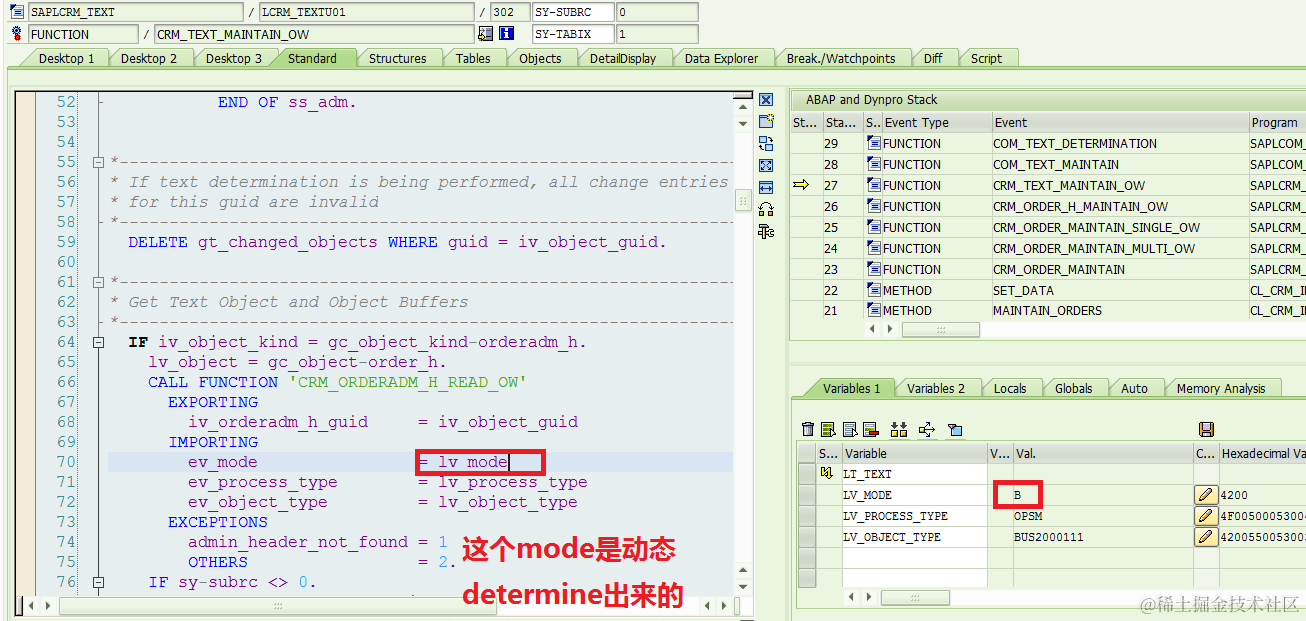
Task: Select the row selector for LV_MODE
Action: click(808, 495)
